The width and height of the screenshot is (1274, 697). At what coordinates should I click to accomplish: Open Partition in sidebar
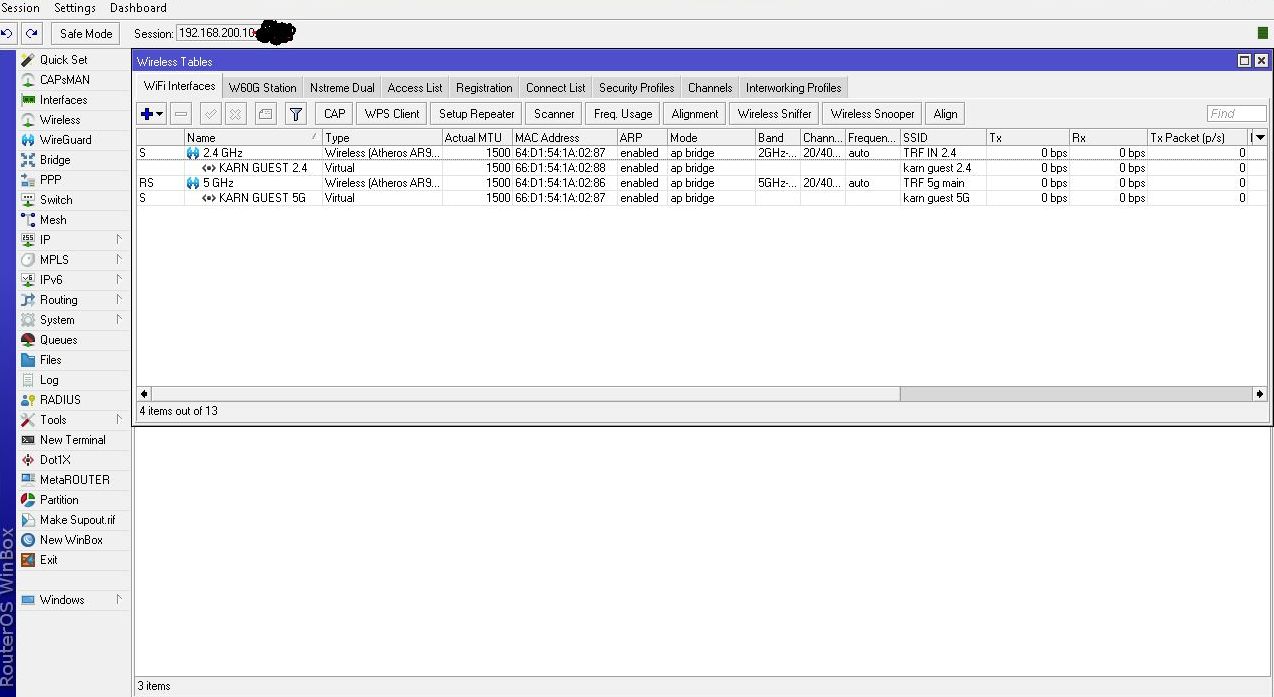tap(59, 500)
